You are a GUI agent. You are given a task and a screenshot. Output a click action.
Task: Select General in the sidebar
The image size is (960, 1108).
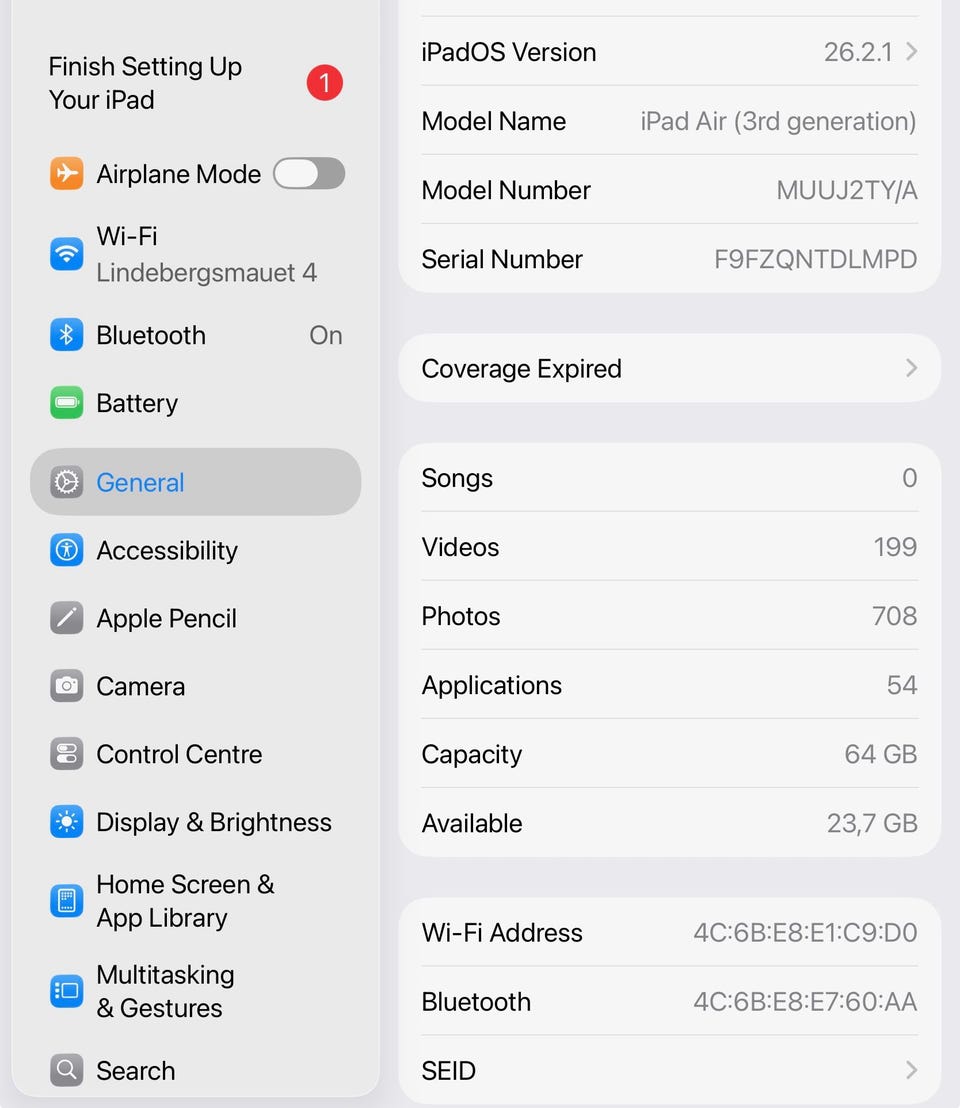tap(196, 482)
